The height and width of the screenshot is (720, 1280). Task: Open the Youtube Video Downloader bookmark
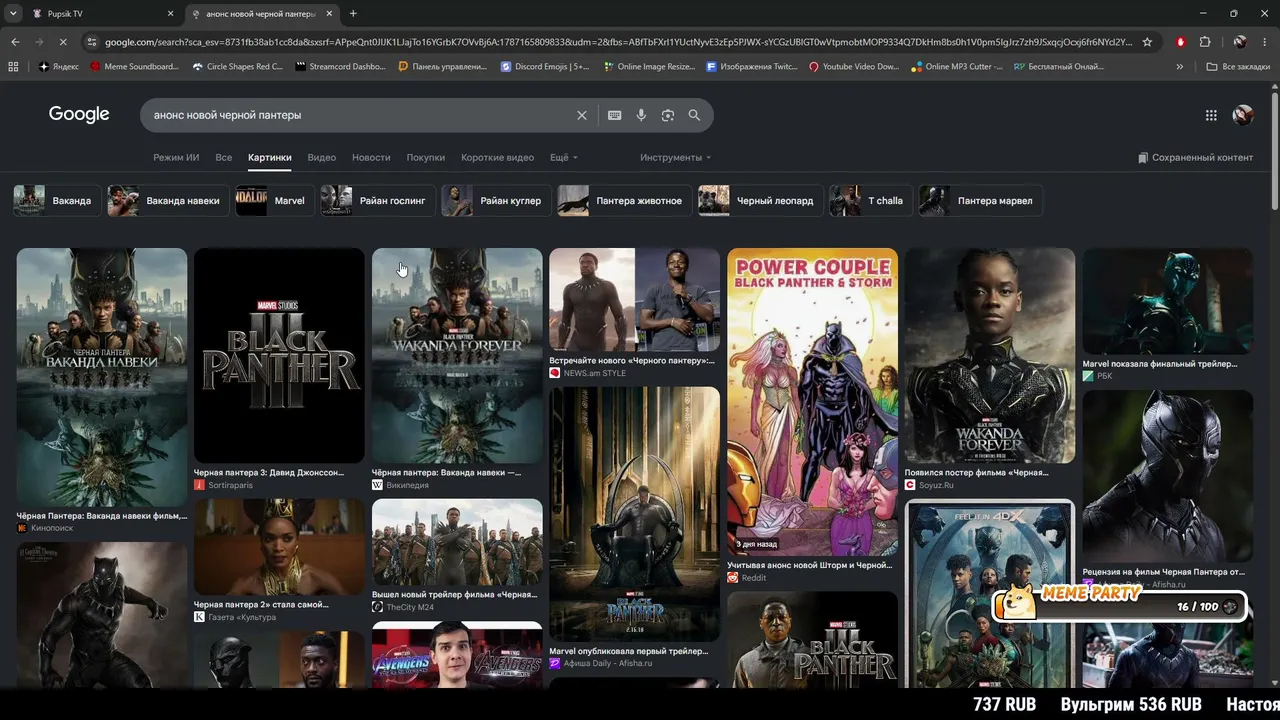tap(854, 67)
